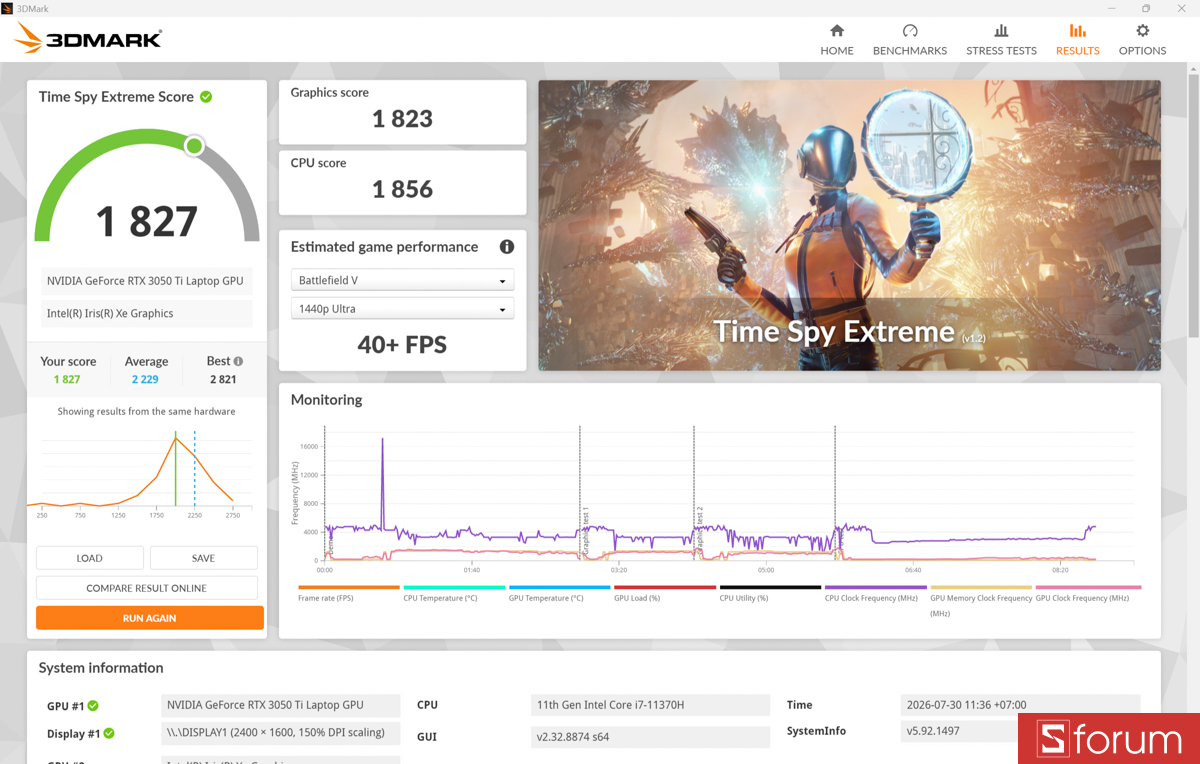Screen dimensions: 1200x764
Task: Toggle GPU Load legend red swatch
Action: (x=665, y=588)
